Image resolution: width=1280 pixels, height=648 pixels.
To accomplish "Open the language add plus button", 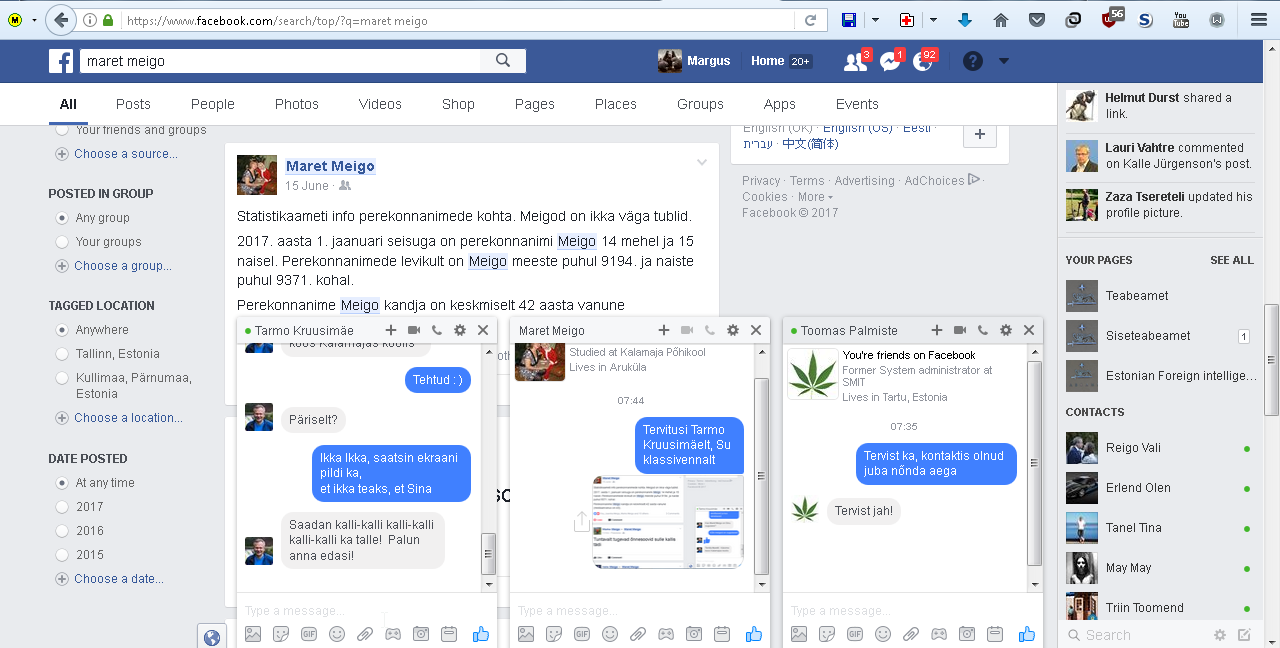I will point(980,134).
